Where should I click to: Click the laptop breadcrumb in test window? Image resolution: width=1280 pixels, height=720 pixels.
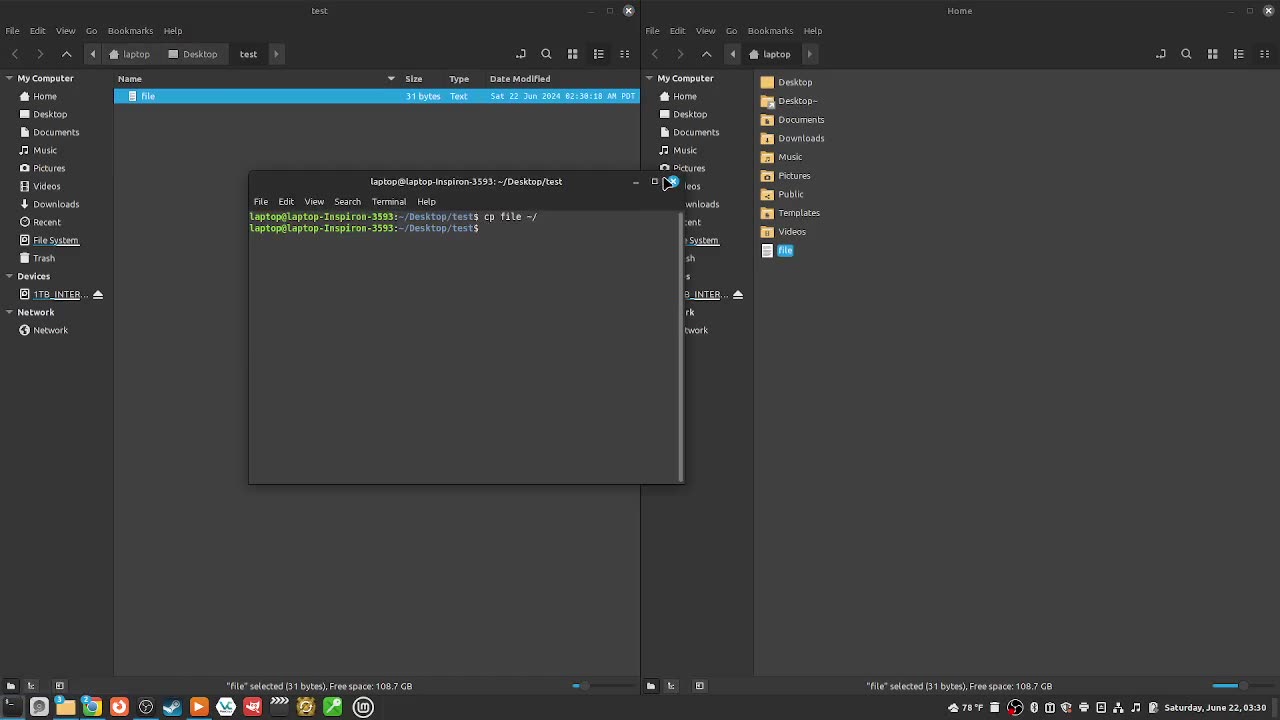(129, 54)
